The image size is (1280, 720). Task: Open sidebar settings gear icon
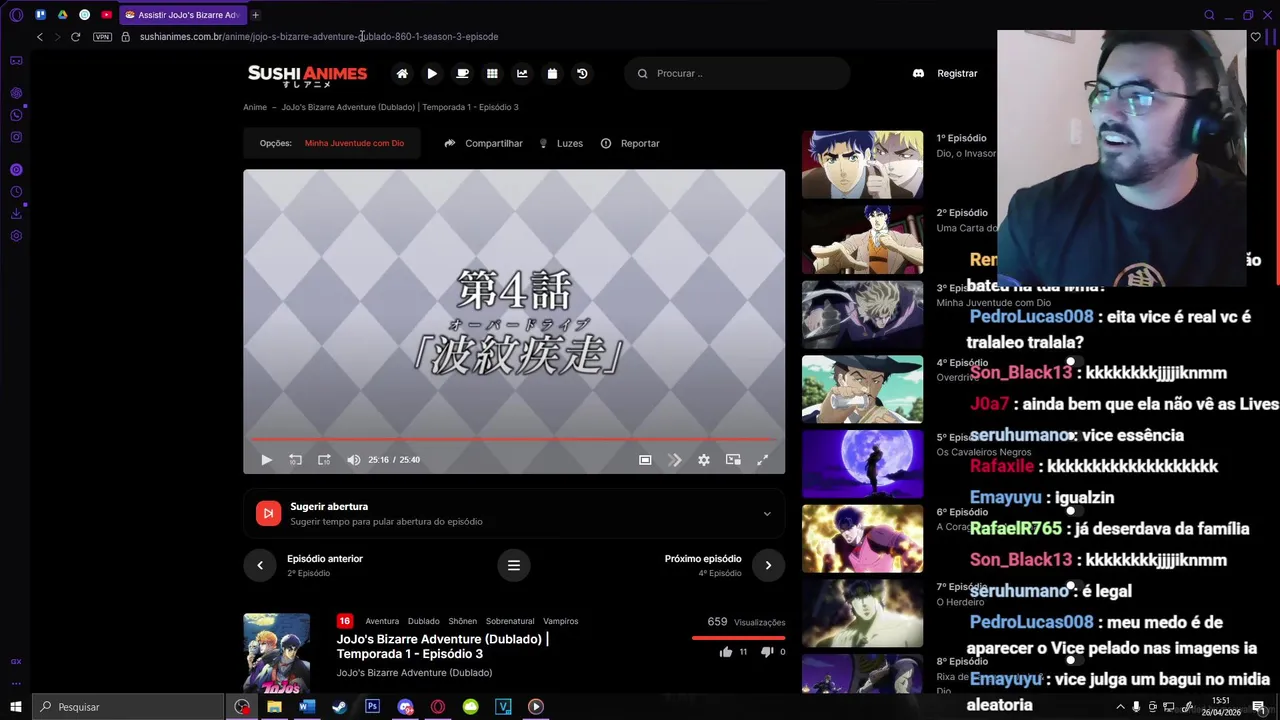pyautogui.click(x=16, y=236)
